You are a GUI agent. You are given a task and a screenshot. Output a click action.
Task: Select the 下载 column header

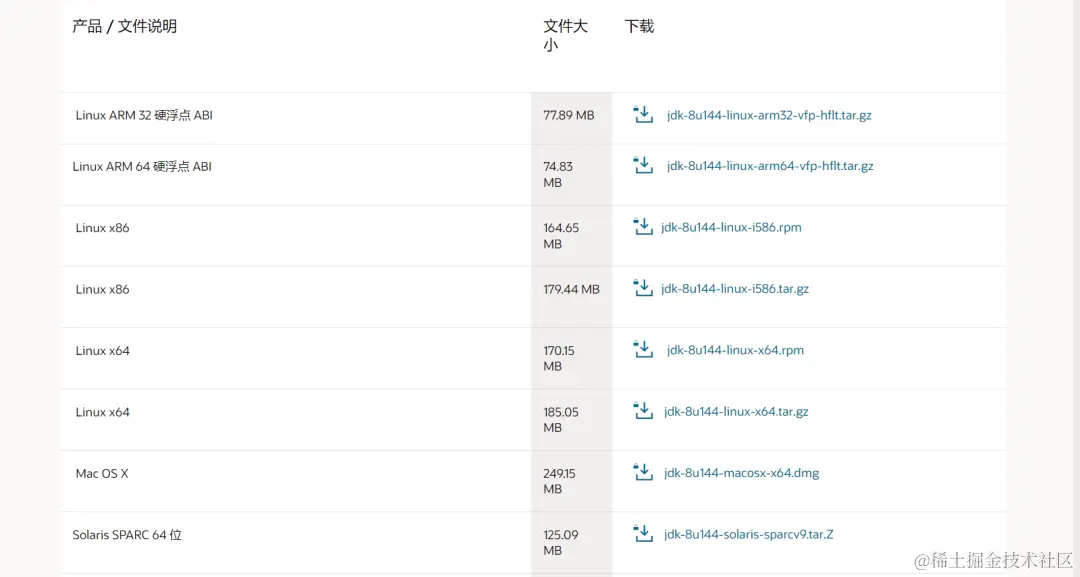click(x=638, y=26)
